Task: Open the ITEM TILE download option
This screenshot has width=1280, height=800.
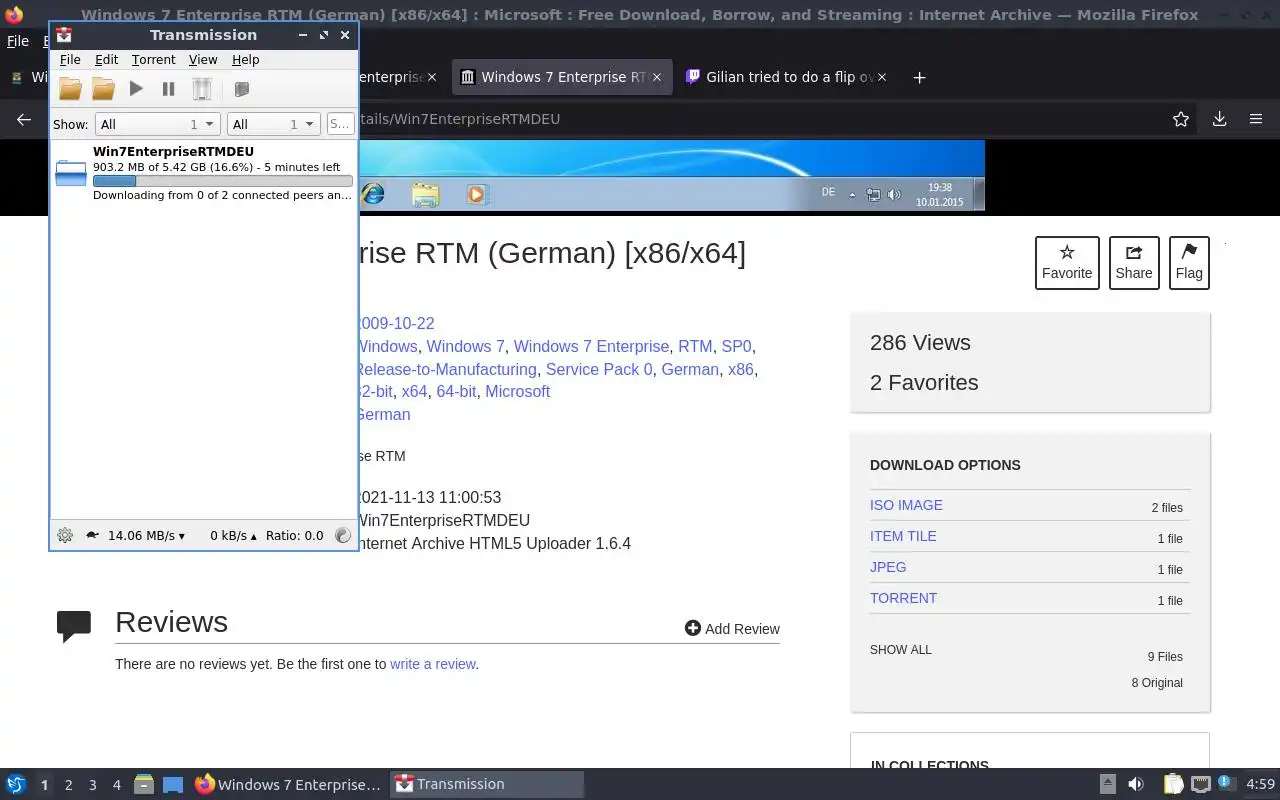Action: [903, 536]
